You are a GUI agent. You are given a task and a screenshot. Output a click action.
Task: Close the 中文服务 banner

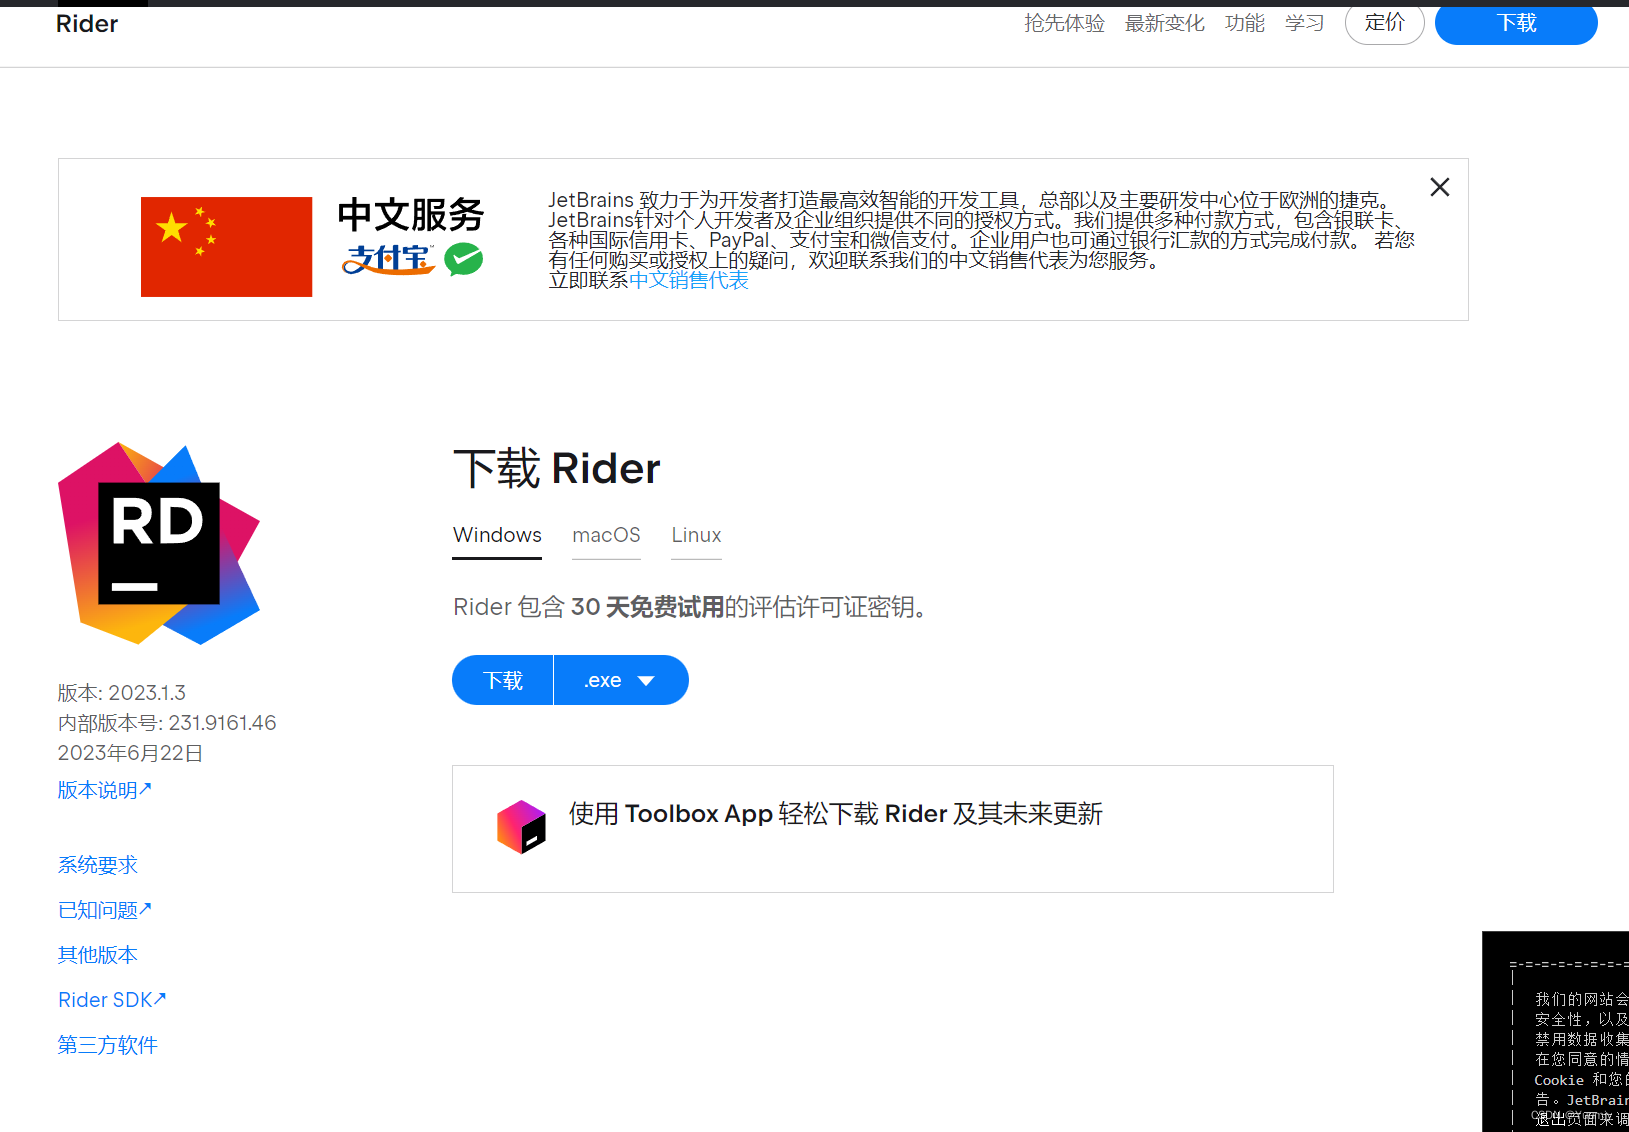click(x=1439, y=187)
